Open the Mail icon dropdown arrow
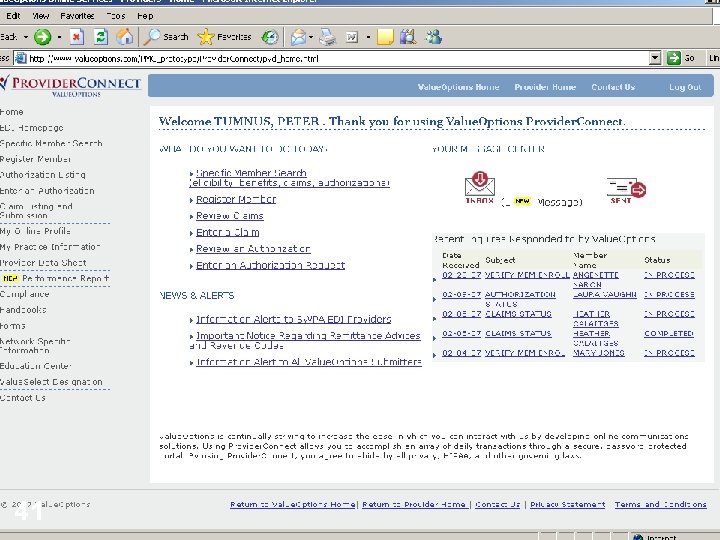The width and height of the screenshot is (720, 540). click(x=311, y=37)
